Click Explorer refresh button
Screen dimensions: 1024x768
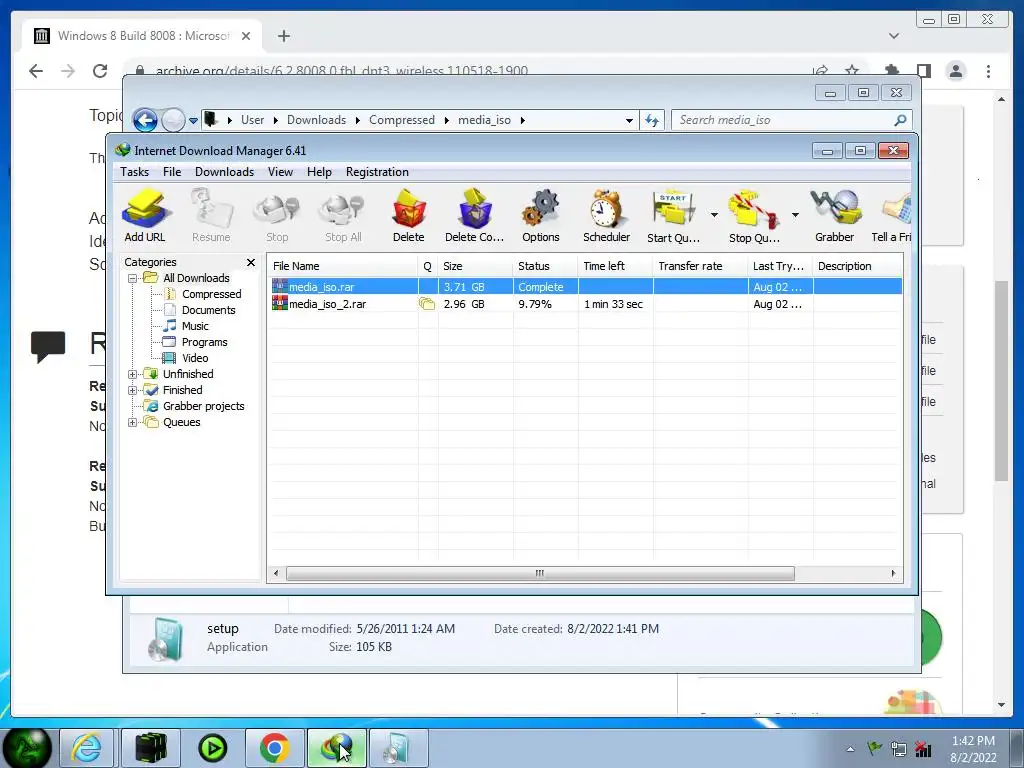pos(652,120)
